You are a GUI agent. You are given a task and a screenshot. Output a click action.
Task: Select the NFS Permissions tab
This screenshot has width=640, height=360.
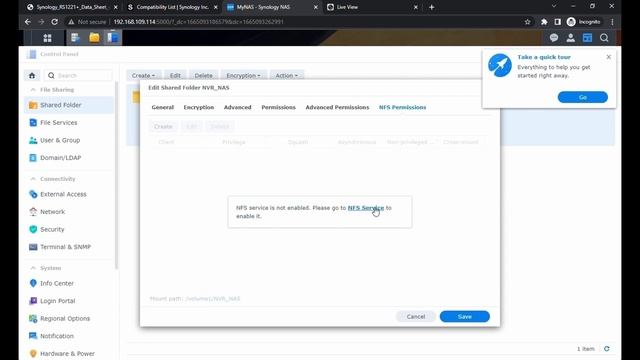[x=402, y=107]
